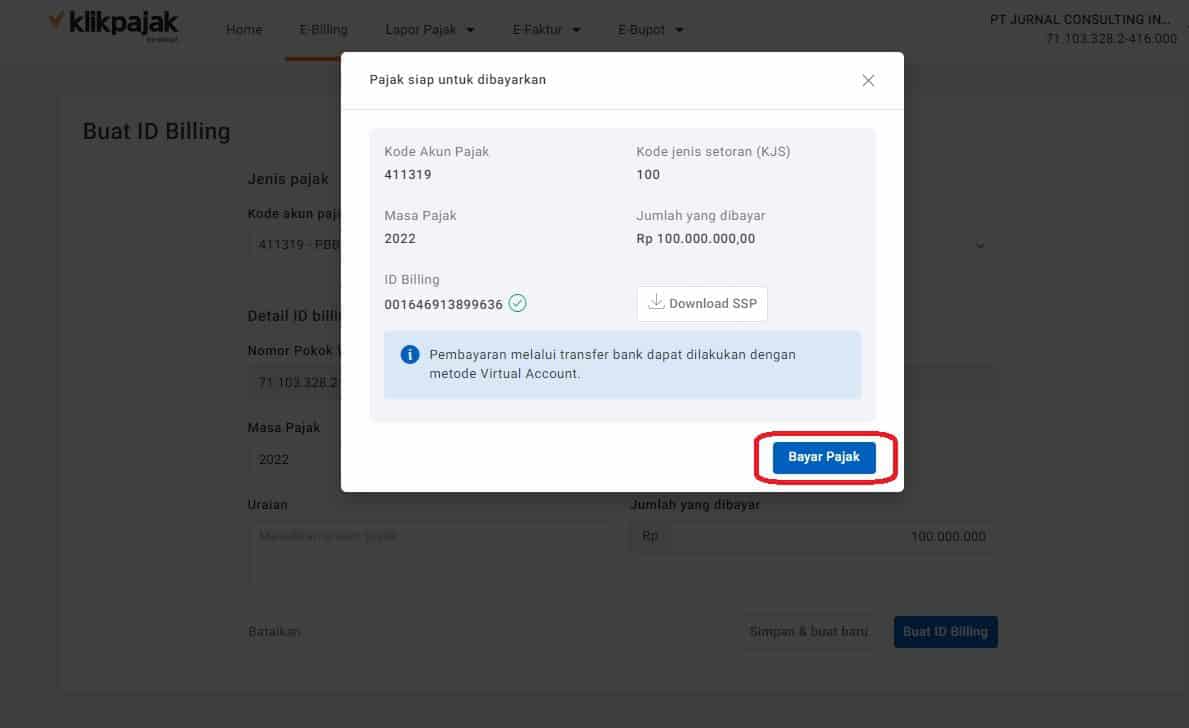Expand the E-Bupot dropdown menu
Screen dimensions: 1189x728
651,30
